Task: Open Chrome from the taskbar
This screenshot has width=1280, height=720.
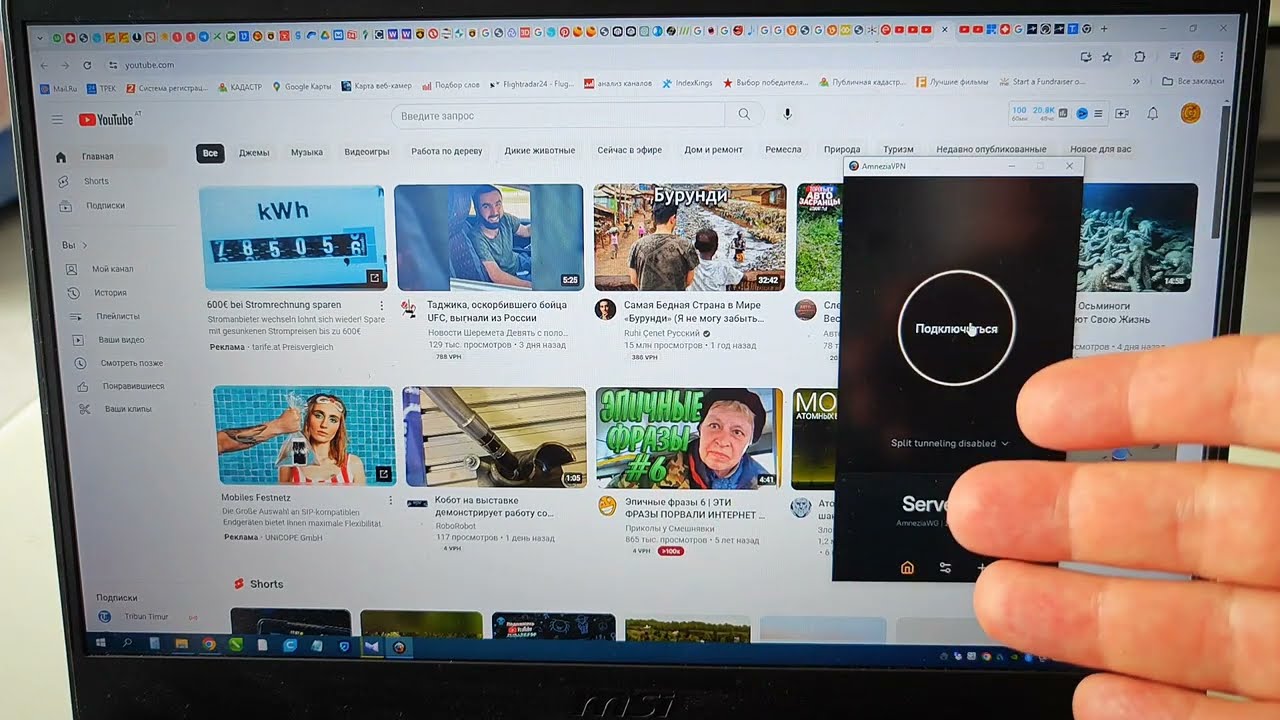Action: pyautogui.click(x=208, y=645)
